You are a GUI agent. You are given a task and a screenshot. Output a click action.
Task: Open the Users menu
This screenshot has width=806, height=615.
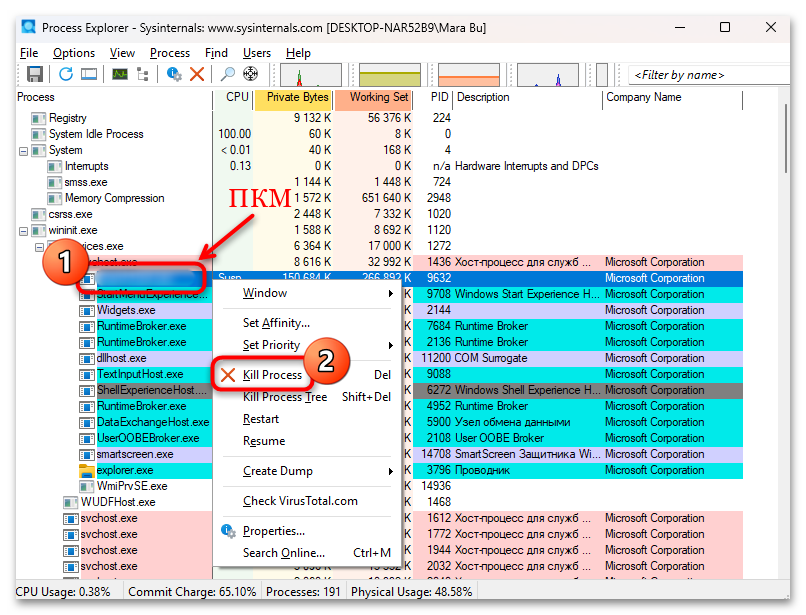(x=257, y=53)
